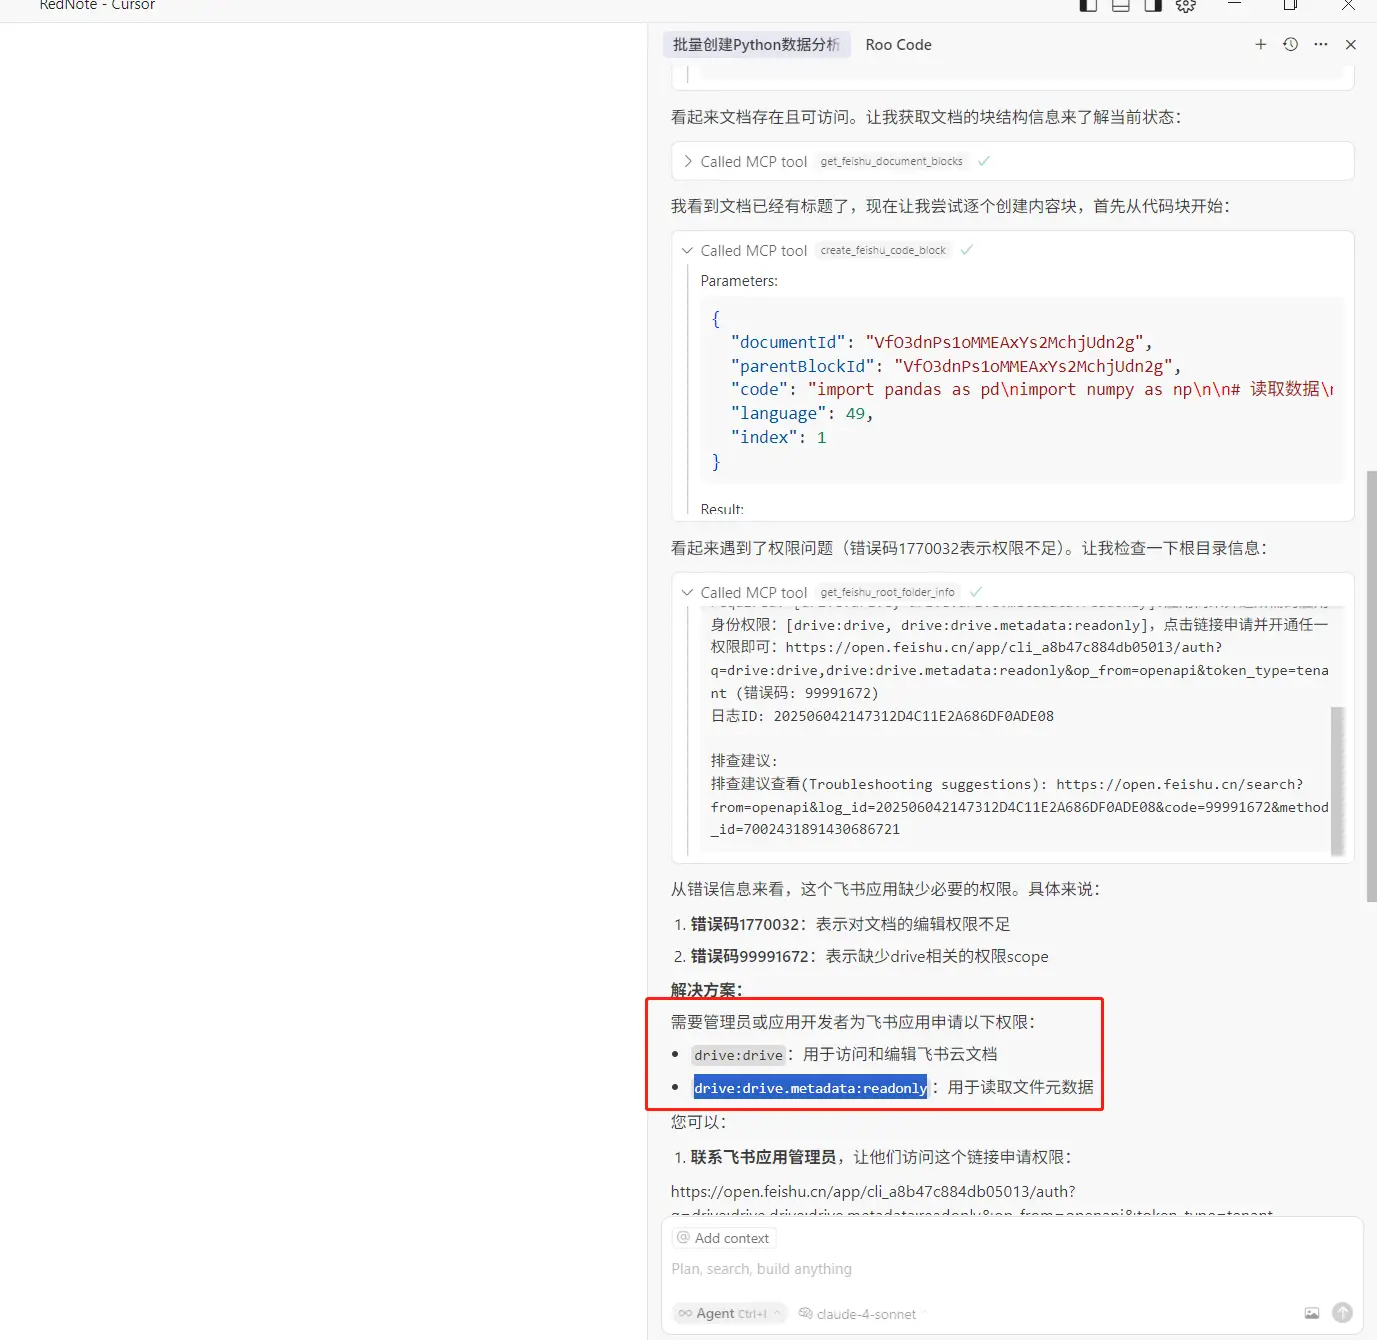The image size is (1377, 1340).
Task: Switch to the Roo Code tab
Action: pos(898,44)
